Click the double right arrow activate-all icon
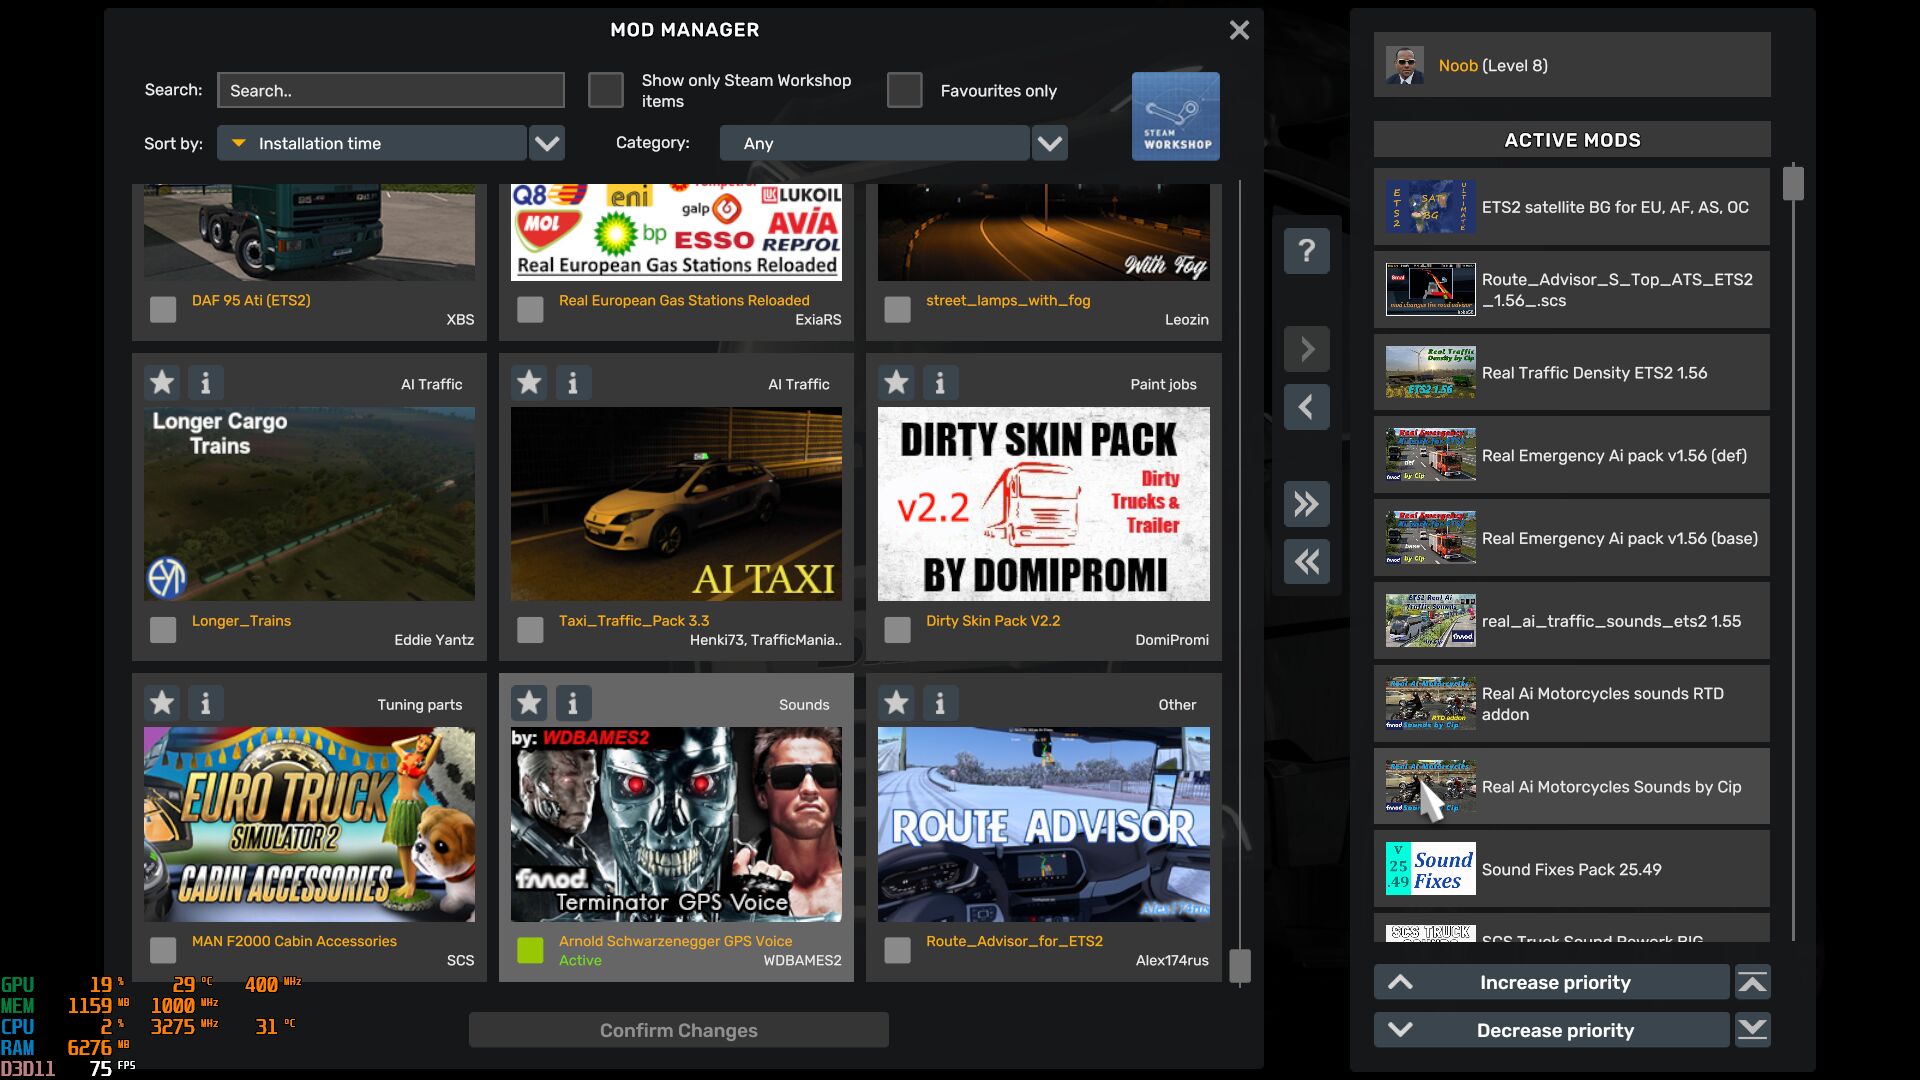Viewport: 1920px width, 1080px height. [1306, 504]
